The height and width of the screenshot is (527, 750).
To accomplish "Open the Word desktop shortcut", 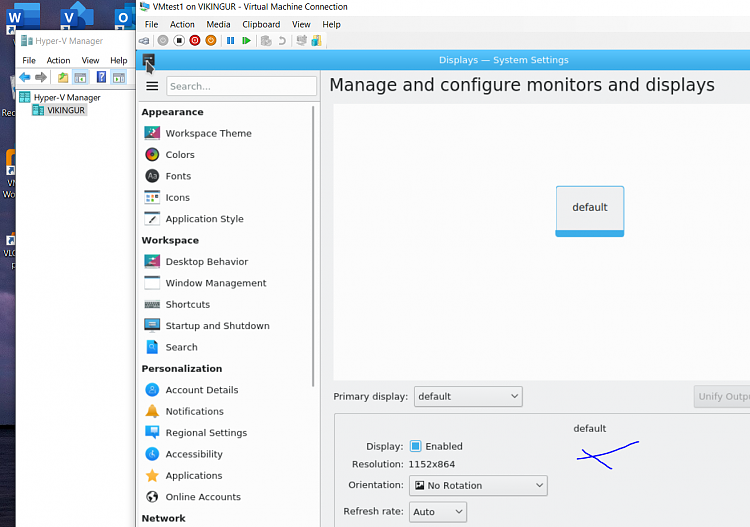I will pos(23,16).
